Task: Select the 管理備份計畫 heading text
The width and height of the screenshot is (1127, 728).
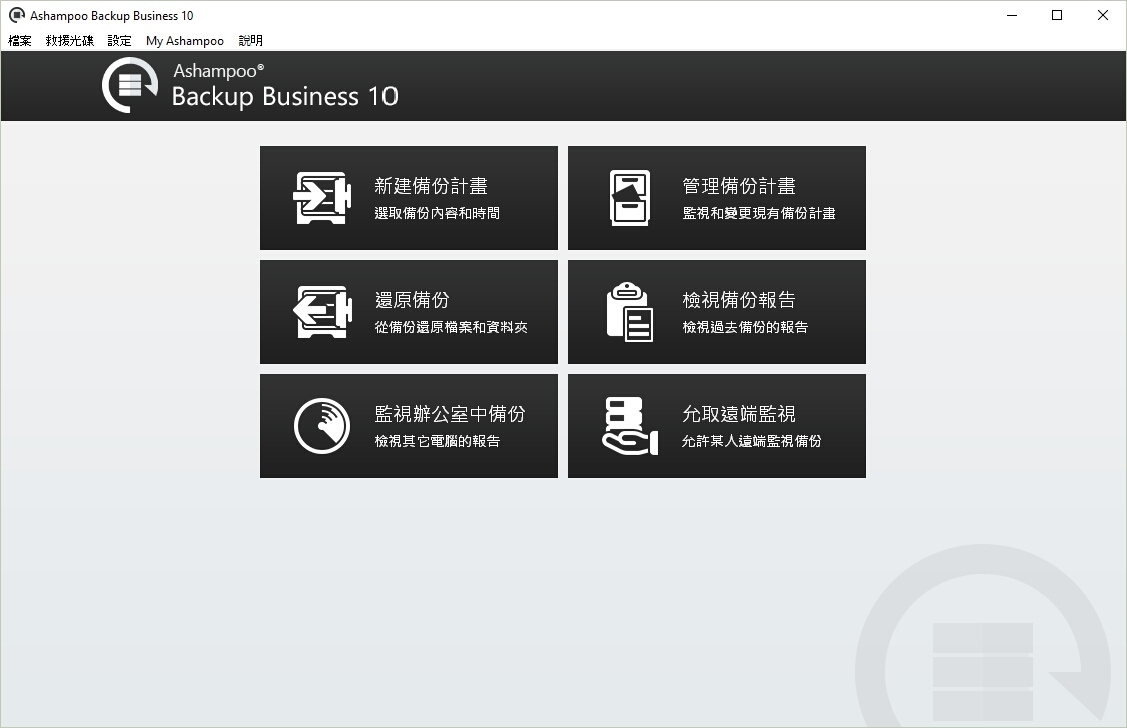Action: [739, 186]
